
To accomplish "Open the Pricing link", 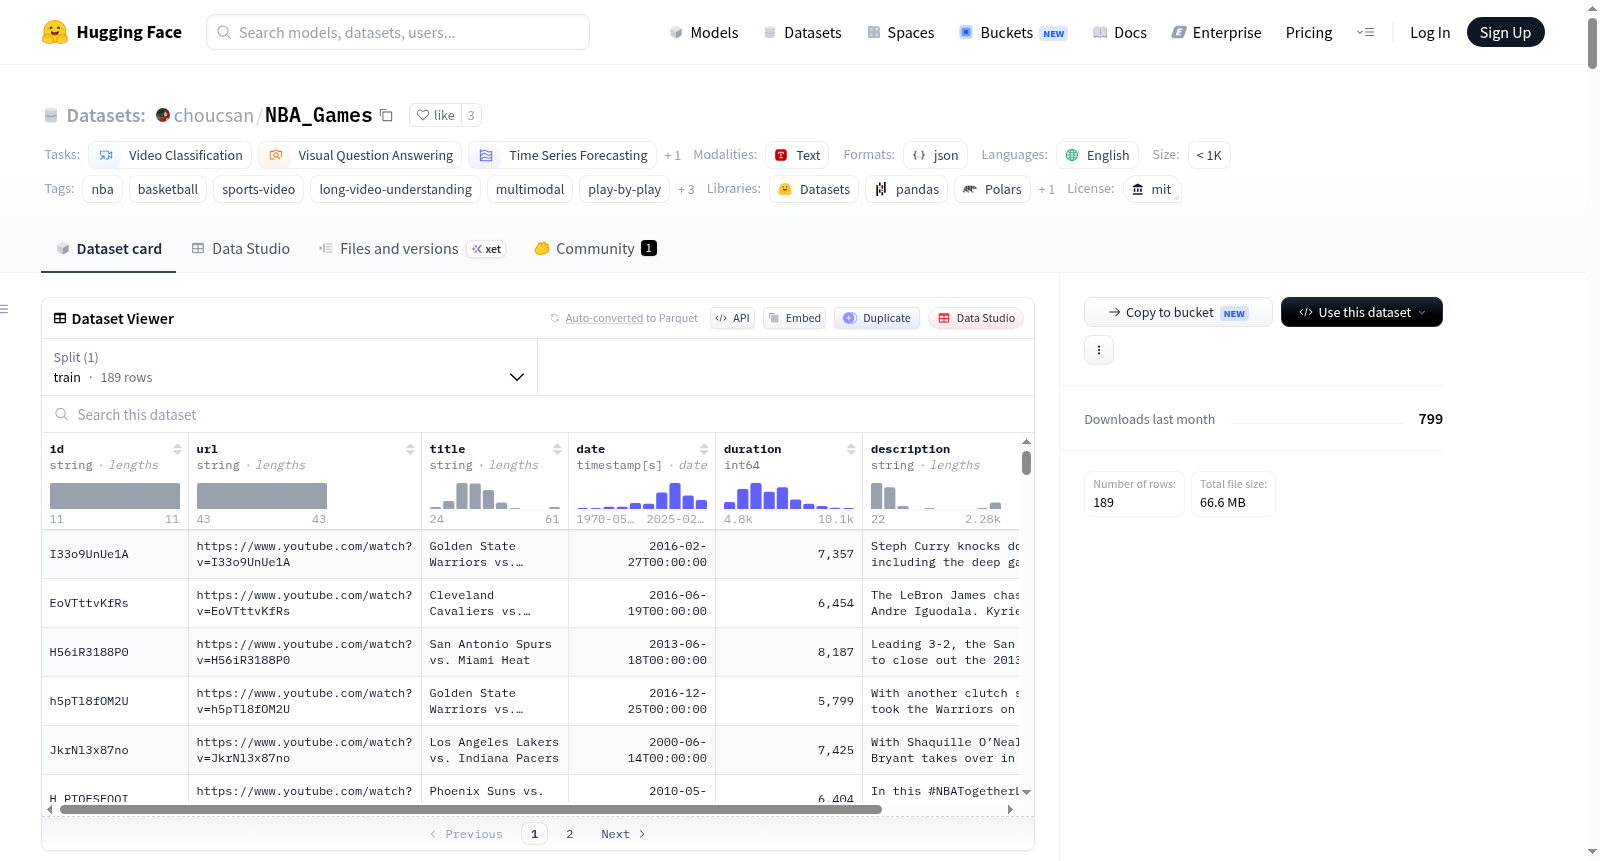I will coord(1309,32).
